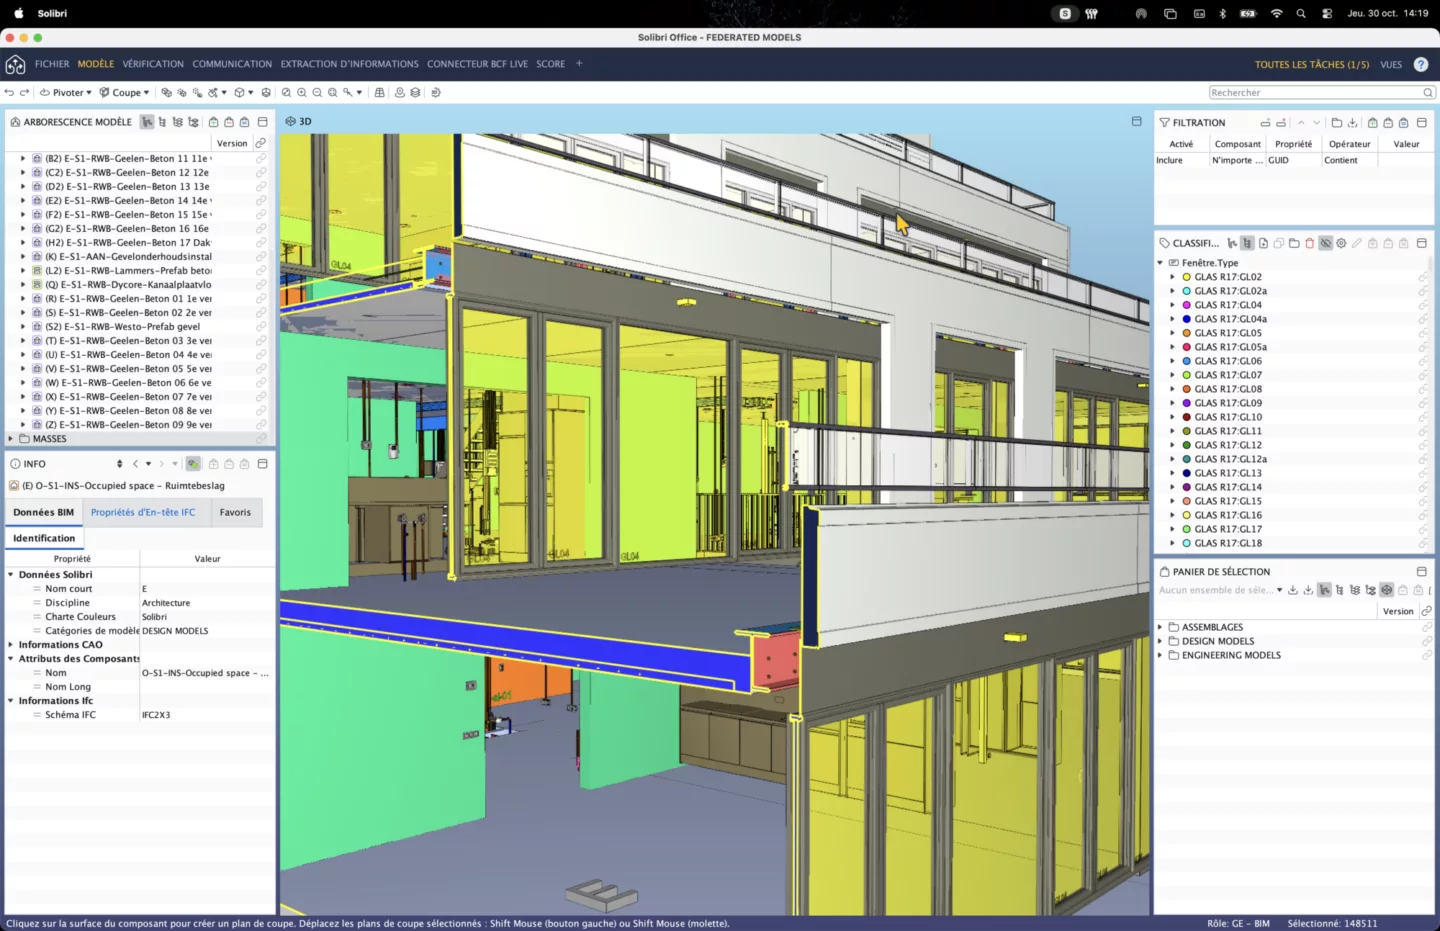
Task: Click the Undo arrow in the toolbar
Action: [9, 92]
